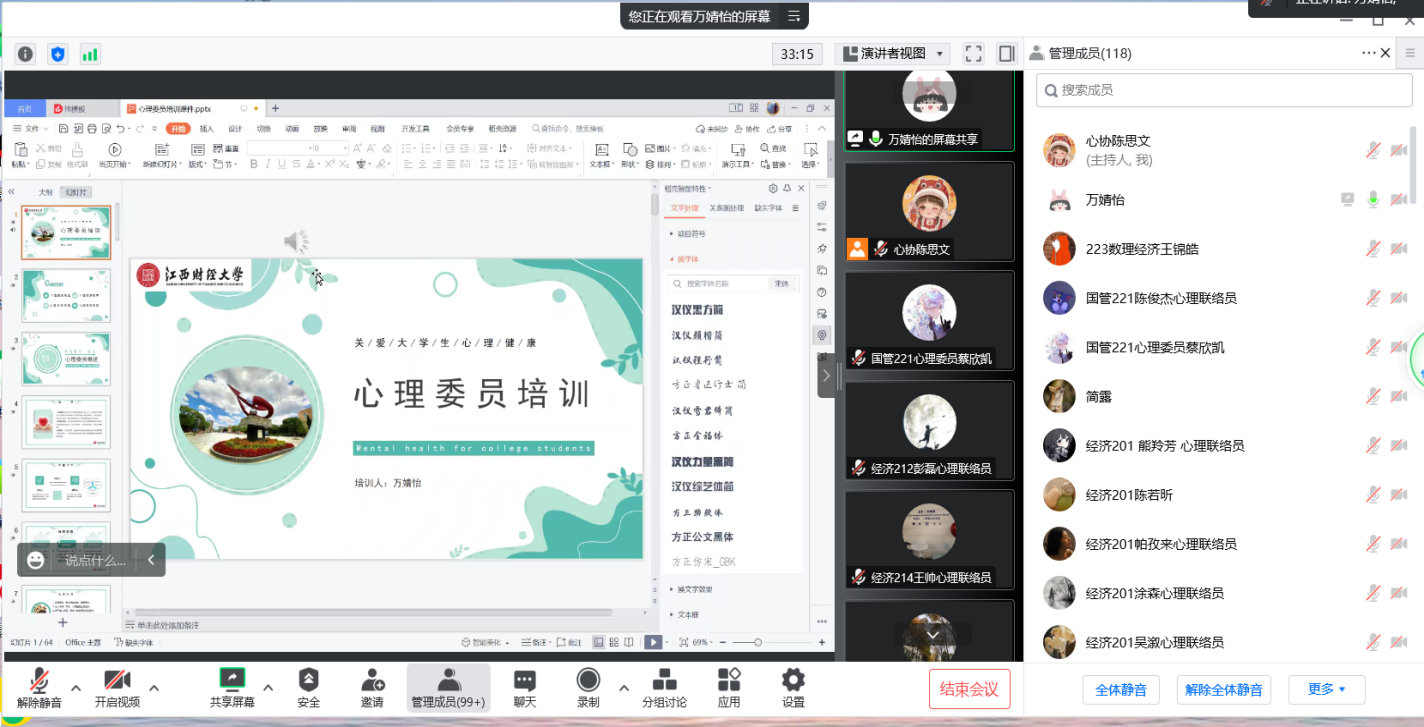Open the 邀请 invite icon
The height and width of the screenshot is (727, 1424).
372,688
